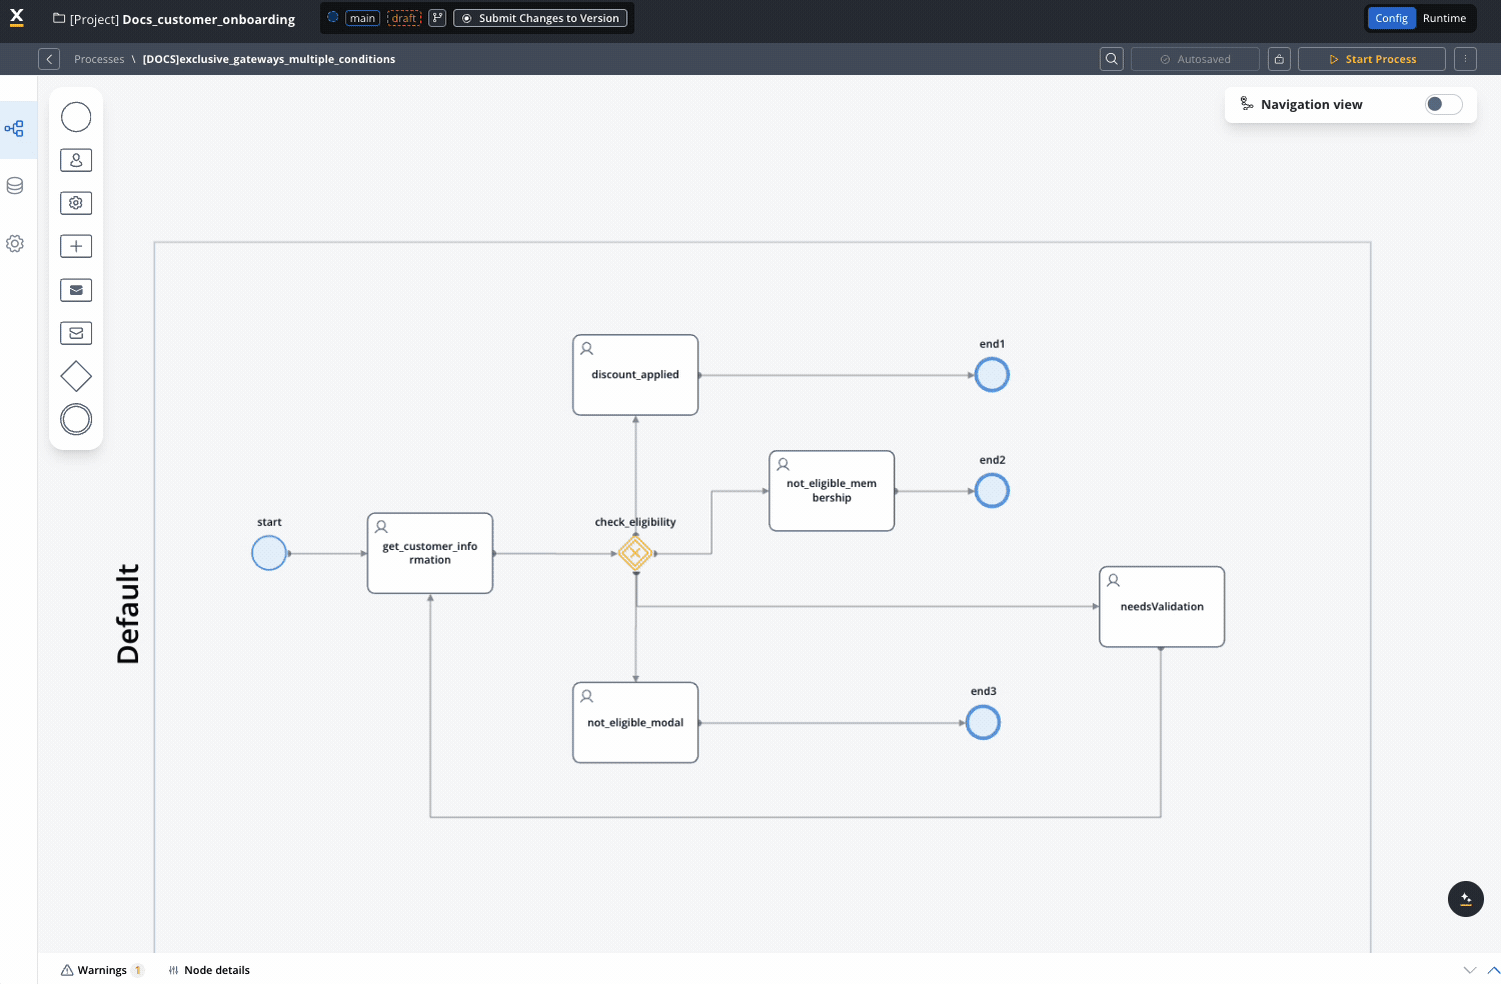The height and width of the screenshot is (984, 1501).
Task: Click the draft version badge
Action: click(404, 18)
